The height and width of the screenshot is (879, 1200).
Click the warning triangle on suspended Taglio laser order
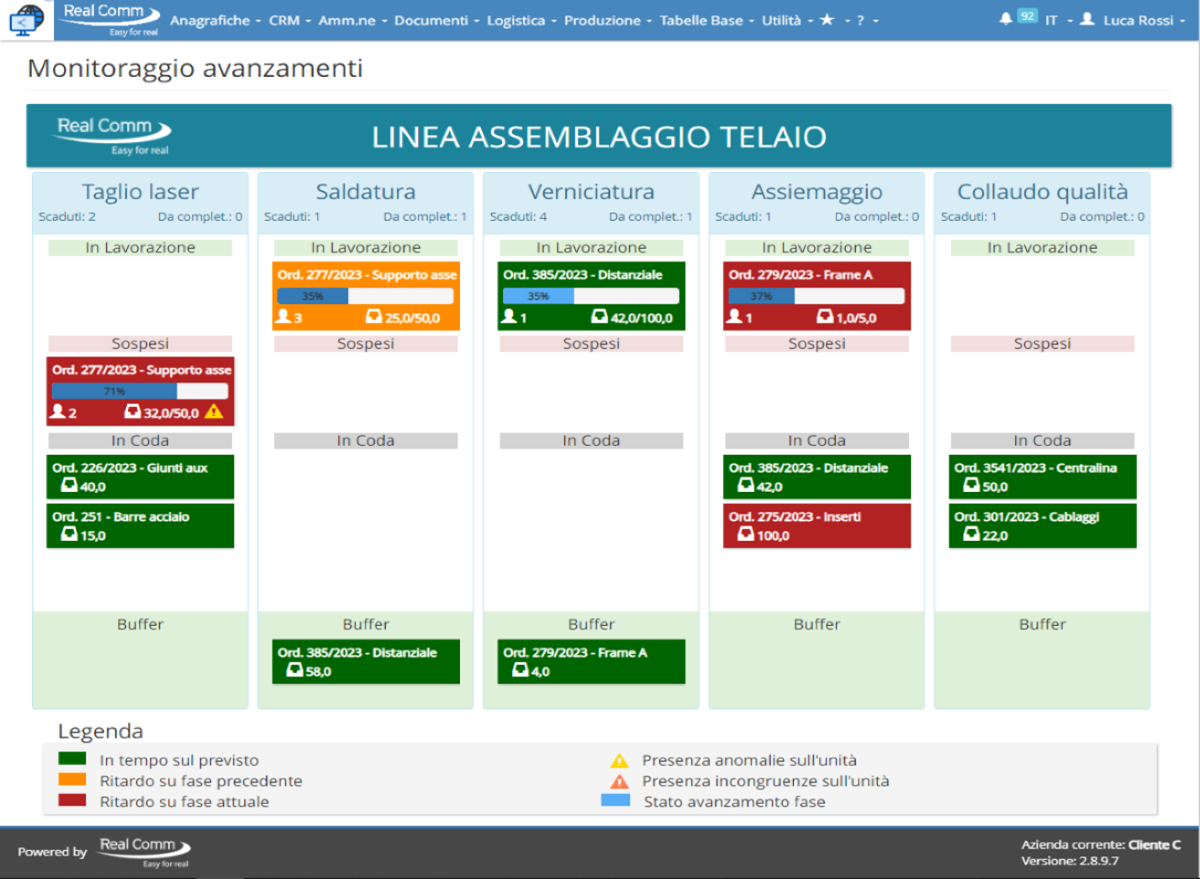[213, 411]
